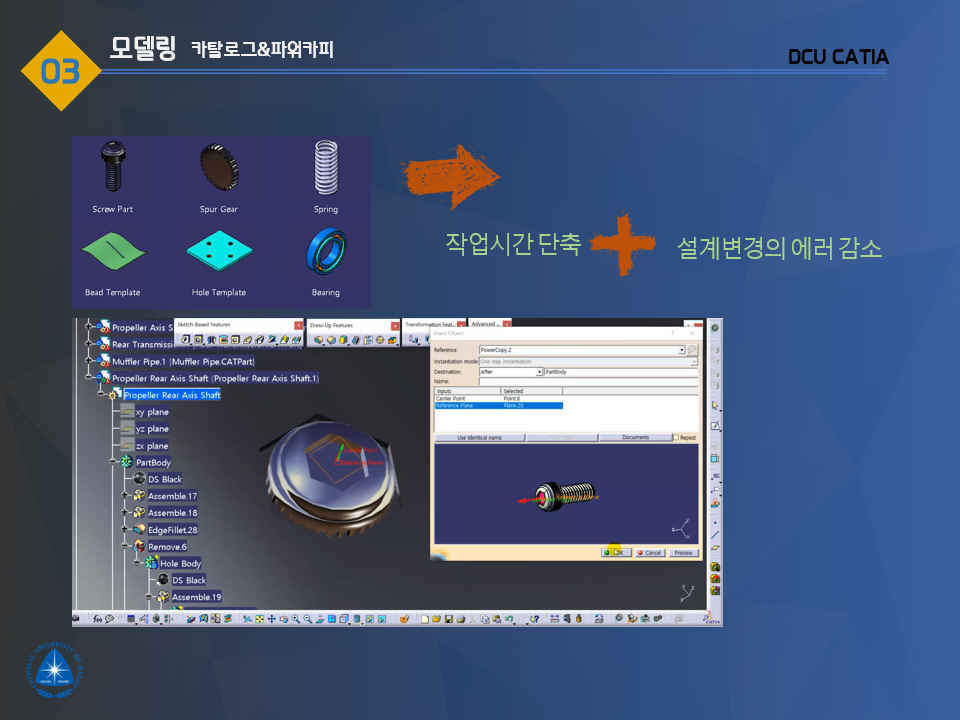The height and width of the screenshot is (720, 960).
Task: Choose the Bearing catalog thumbnail
Action: 326,251
